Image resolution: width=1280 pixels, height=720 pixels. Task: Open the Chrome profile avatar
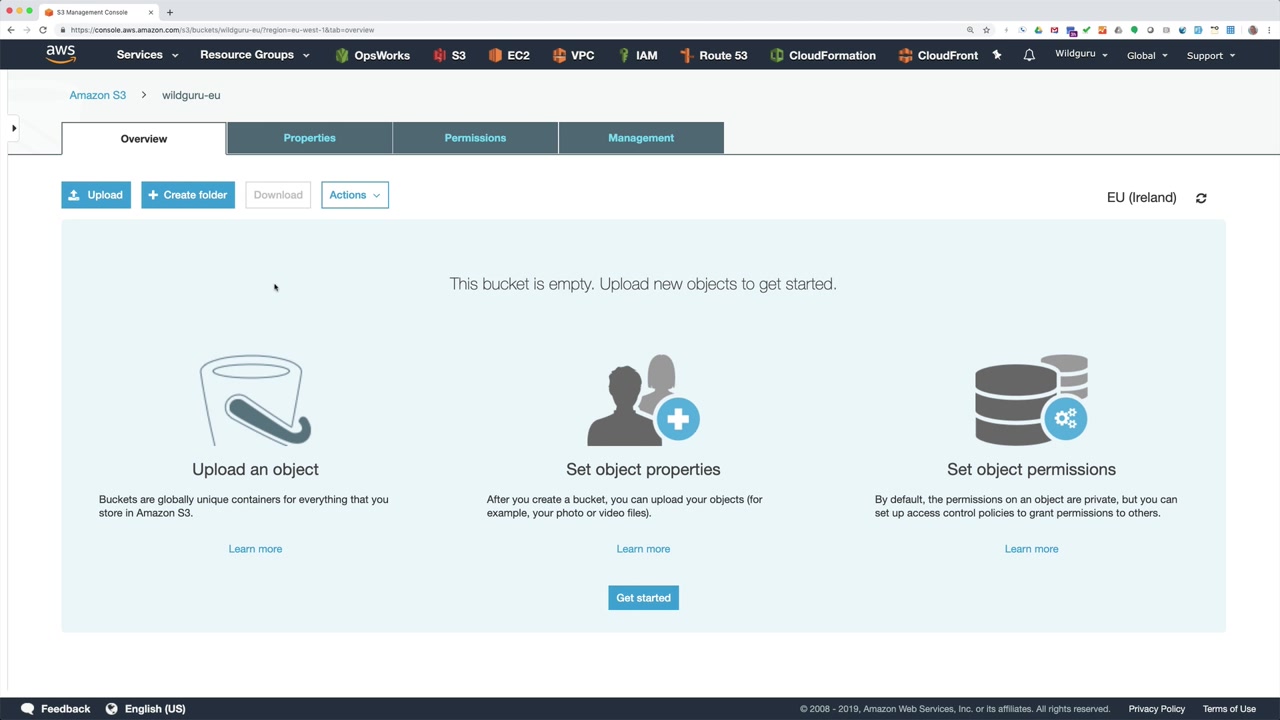1253,30
